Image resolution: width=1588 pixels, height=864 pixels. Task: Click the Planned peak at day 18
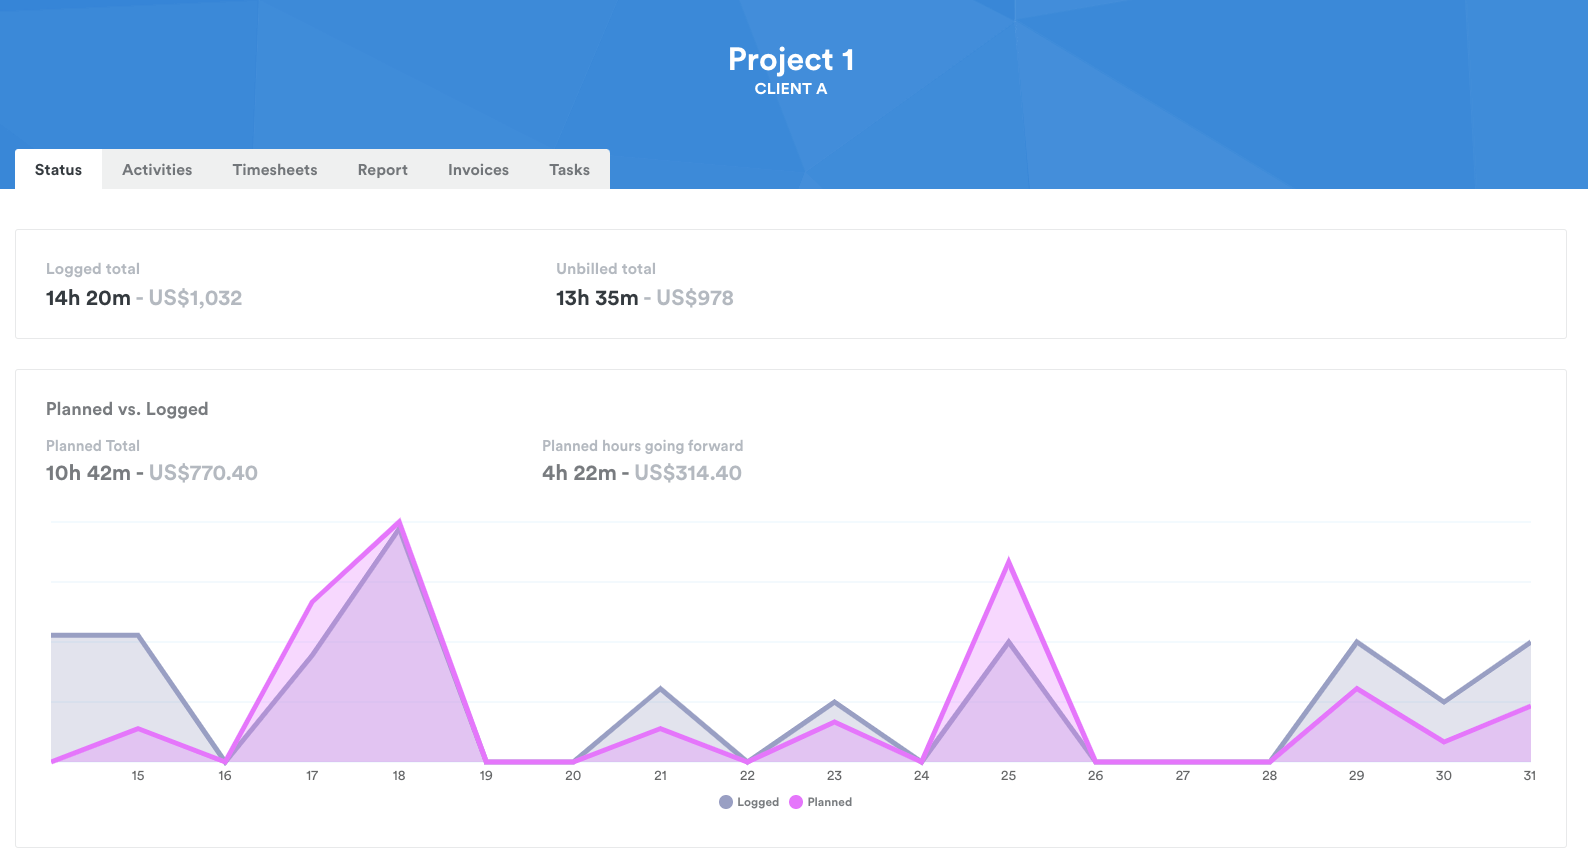pyautogui.click(x=400, y=521)
